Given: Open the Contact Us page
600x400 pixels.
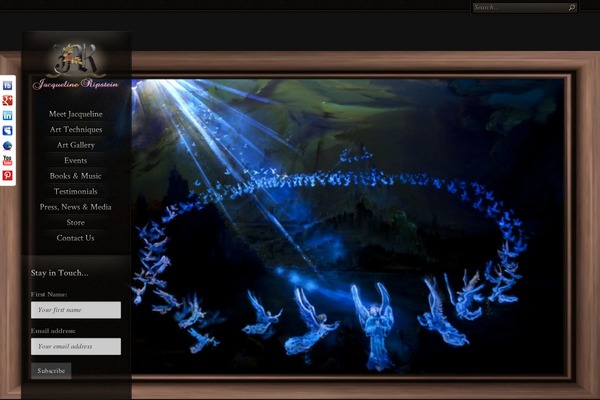Looking at the screenshot, I should [x=75, y=238].
